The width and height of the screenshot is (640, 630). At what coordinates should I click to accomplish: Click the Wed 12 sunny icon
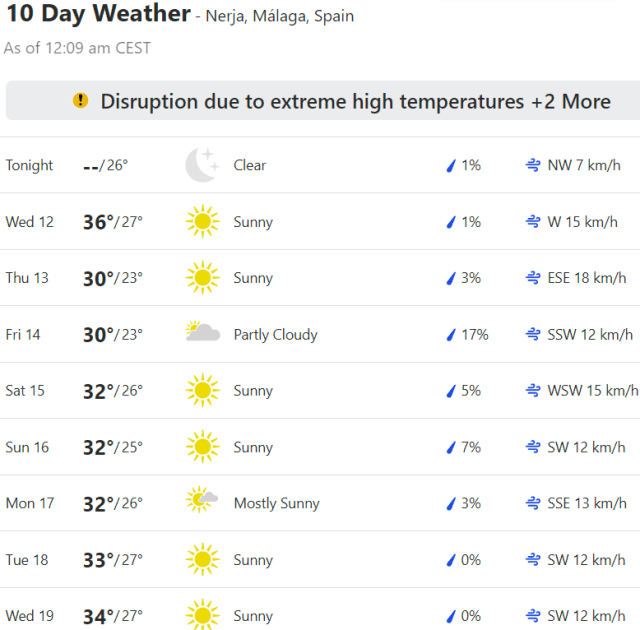click(x=202, y=222)
